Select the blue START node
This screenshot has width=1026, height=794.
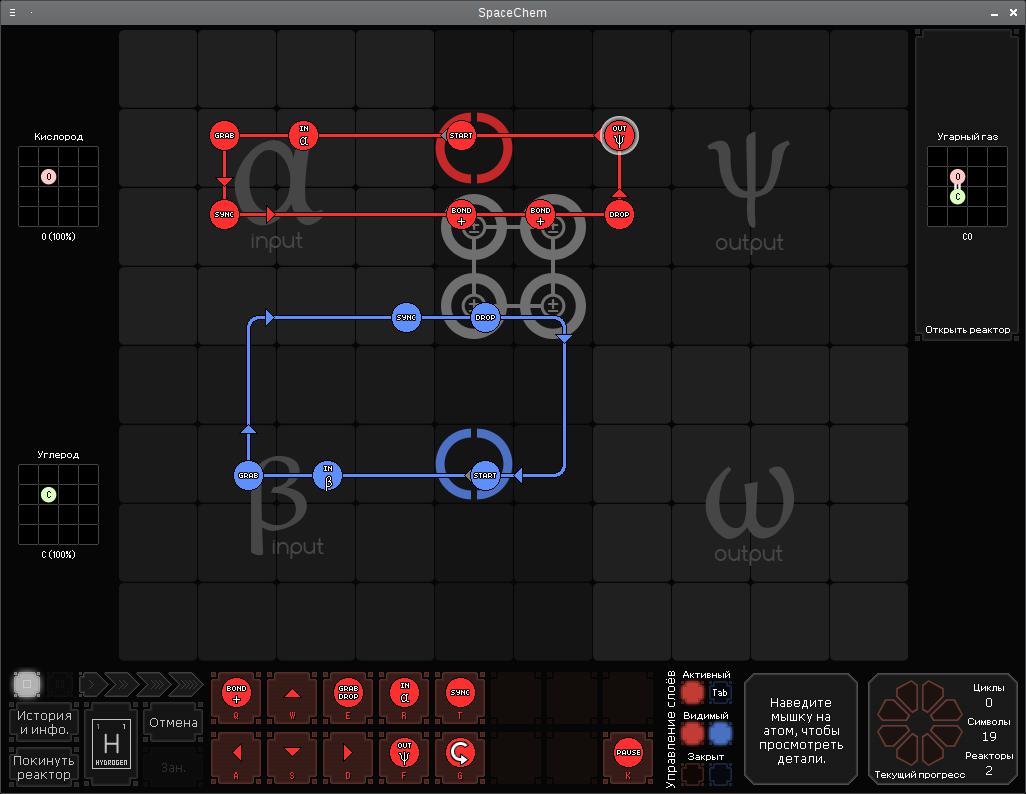click(x=485, y=475)
